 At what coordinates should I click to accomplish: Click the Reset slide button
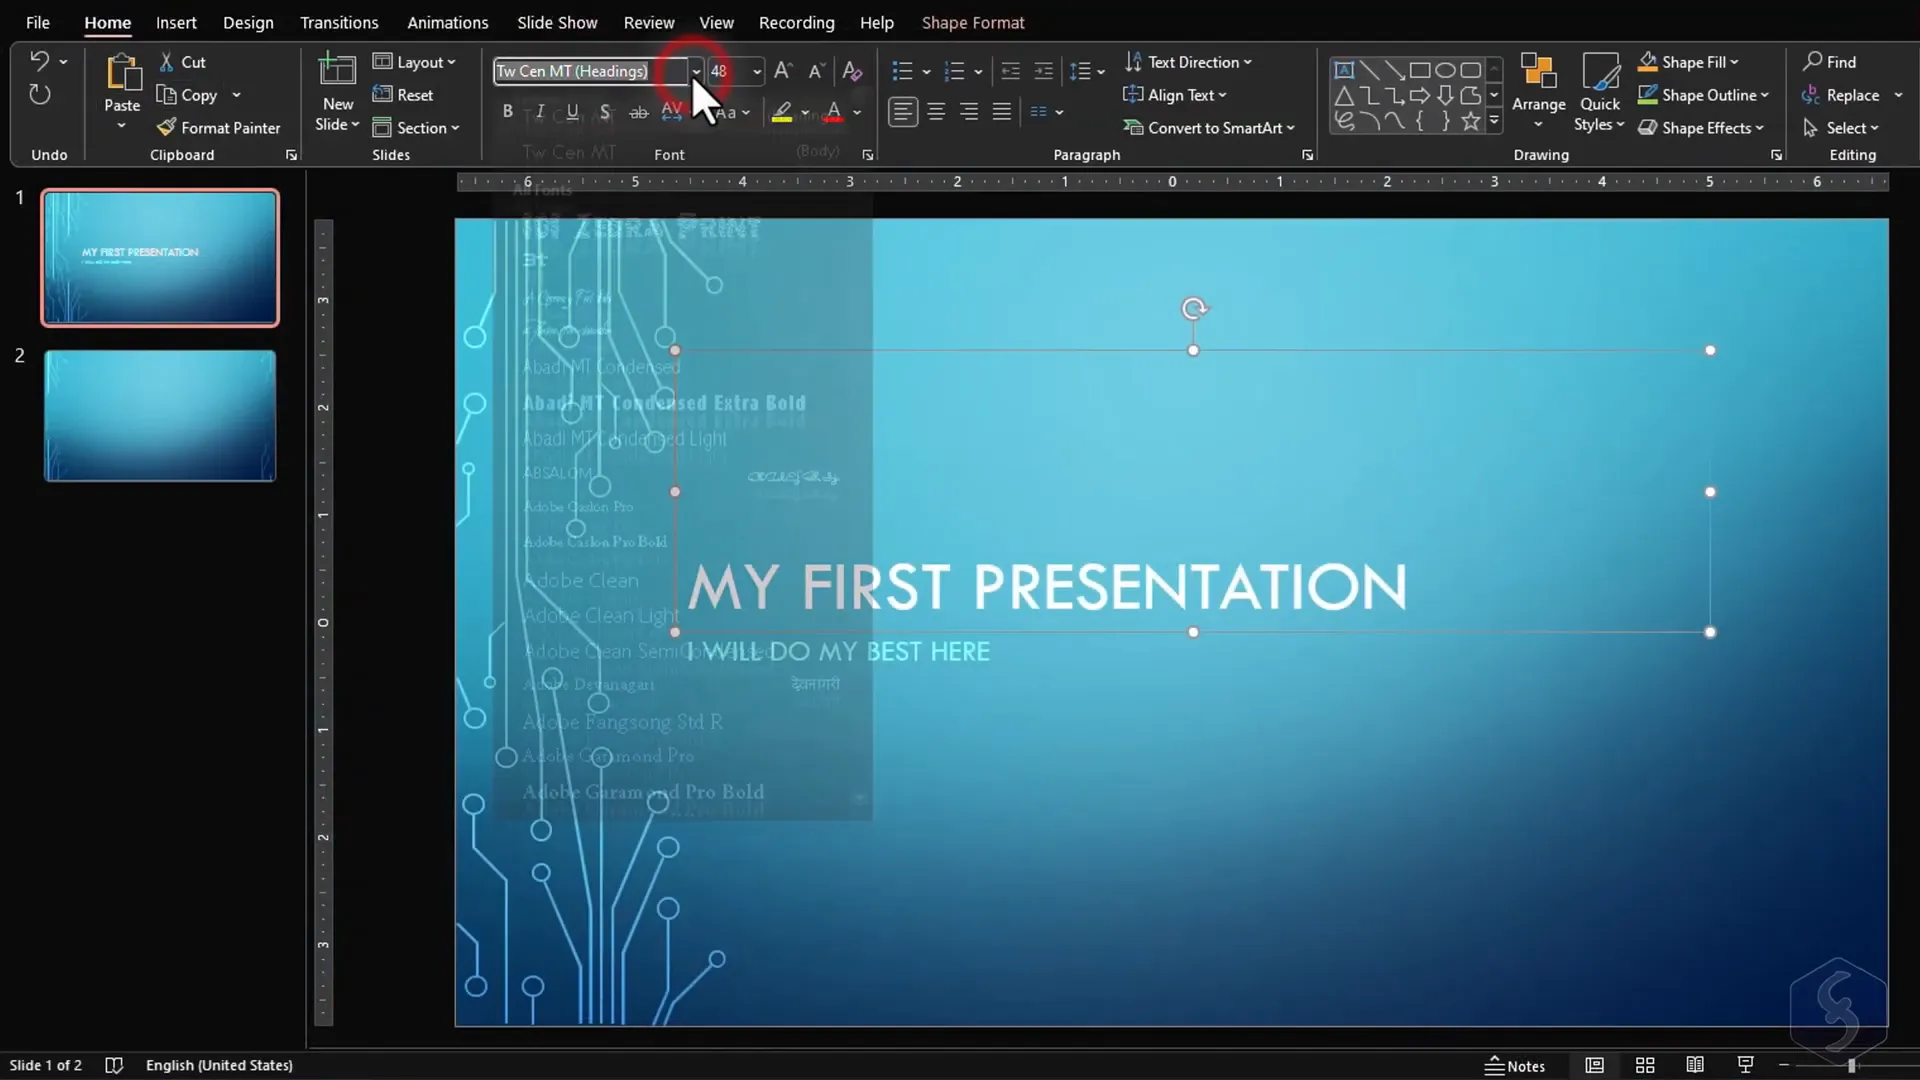click(x=403, y=95)
